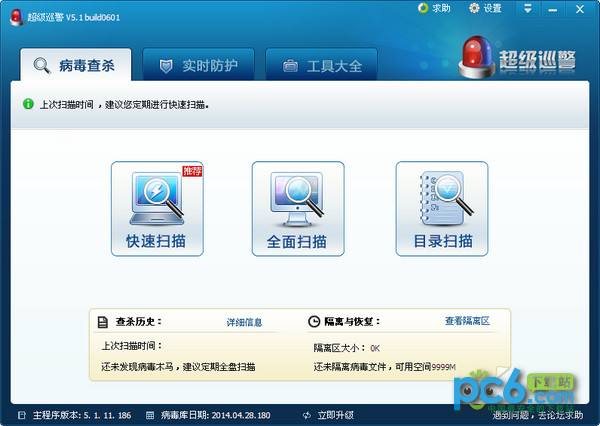Start the 目录扫描 directory scan
600x426 pixels.
[442, 209]
